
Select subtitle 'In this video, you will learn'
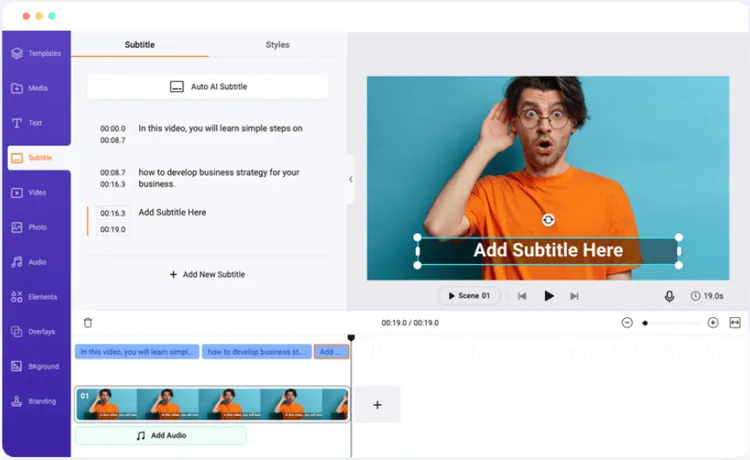point(220,128)
